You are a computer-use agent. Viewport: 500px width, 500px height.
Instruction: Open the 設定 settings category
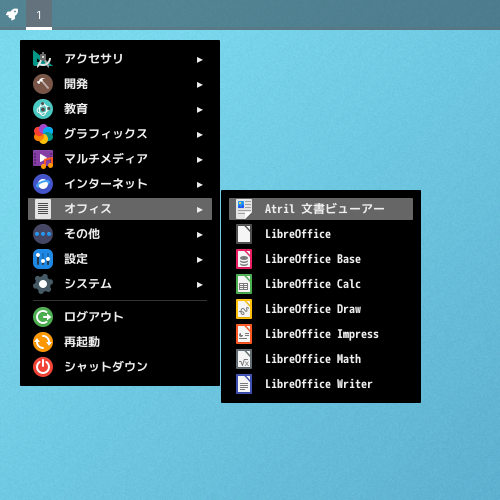(x=120, y=259)
